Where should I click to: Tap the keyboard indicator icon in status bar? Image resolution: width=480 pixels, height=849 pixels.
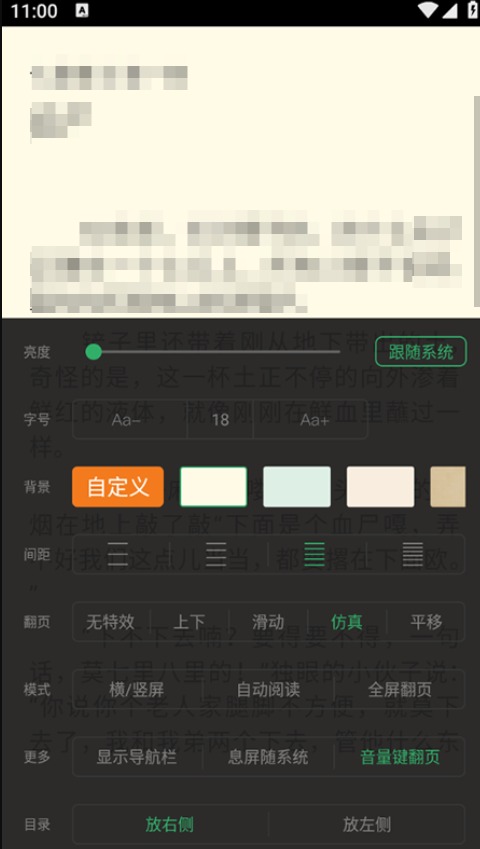tap(82, 10)
